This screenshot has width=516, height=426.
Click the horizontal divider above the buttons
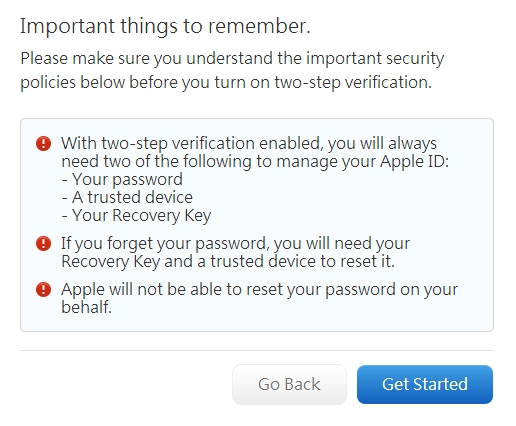256,350
